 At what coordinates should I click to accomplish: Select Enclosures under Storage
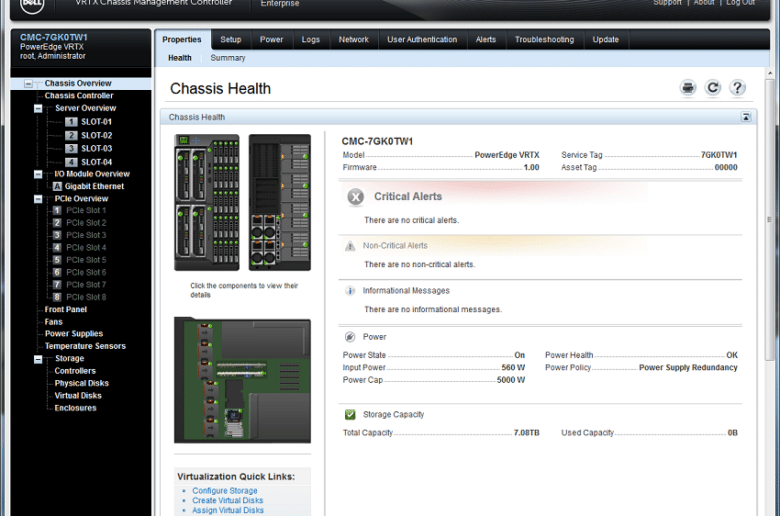[76, 408]
